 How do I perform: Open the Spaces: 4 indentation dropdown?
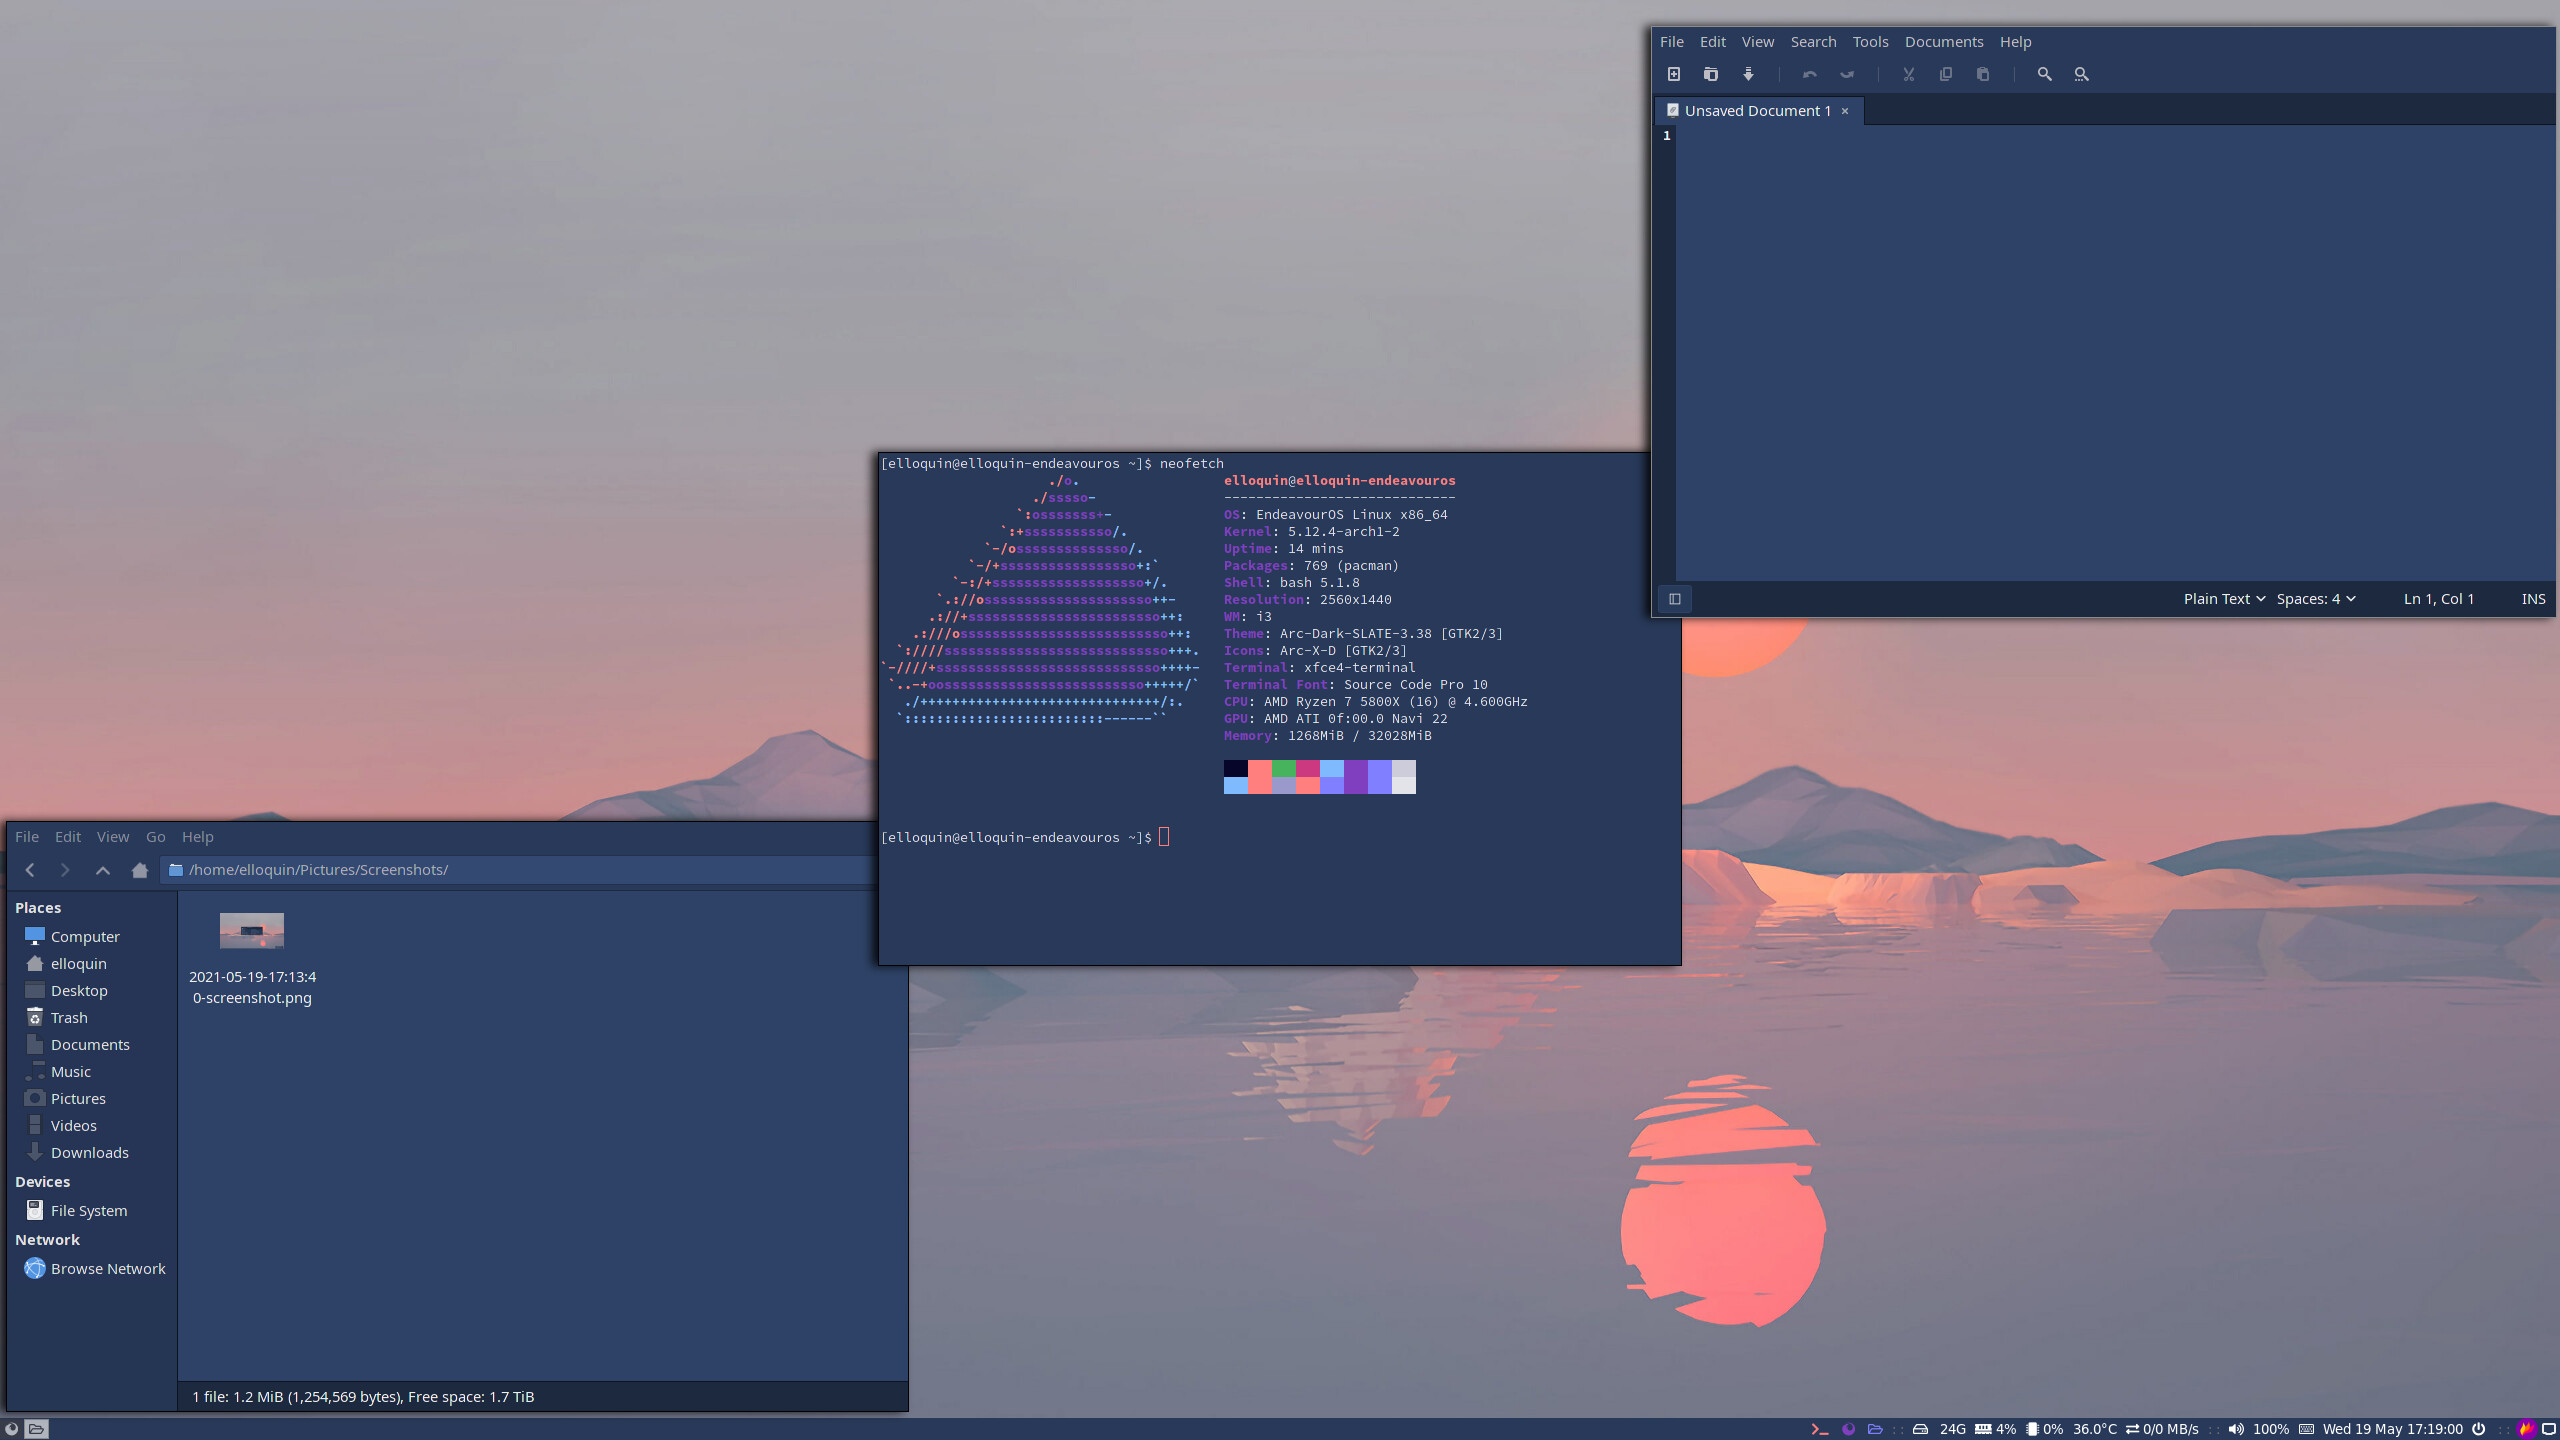(2315, 598)
